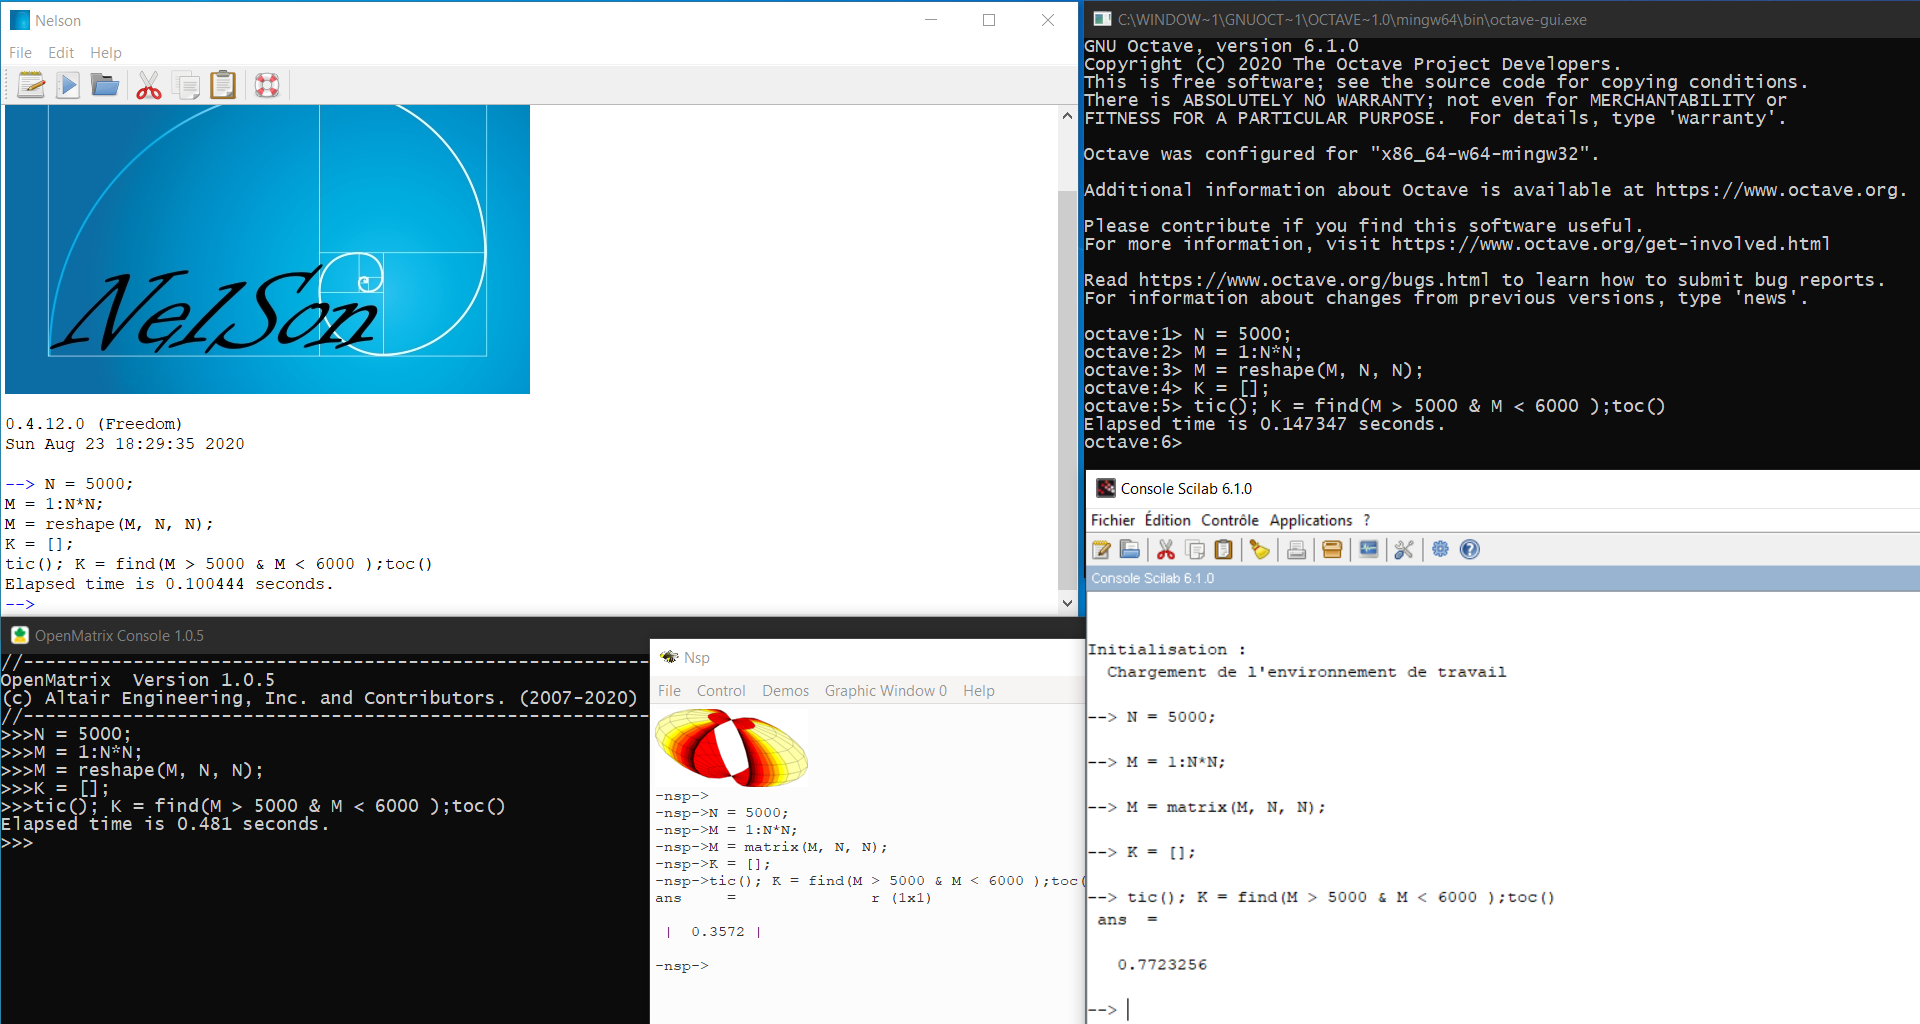Image resolution: width=1920 pixels, height=1024 pixels.
Task: Click 'M = matrix(M, N, N);' line in Scilab
Action: (x=1226, y=807)
